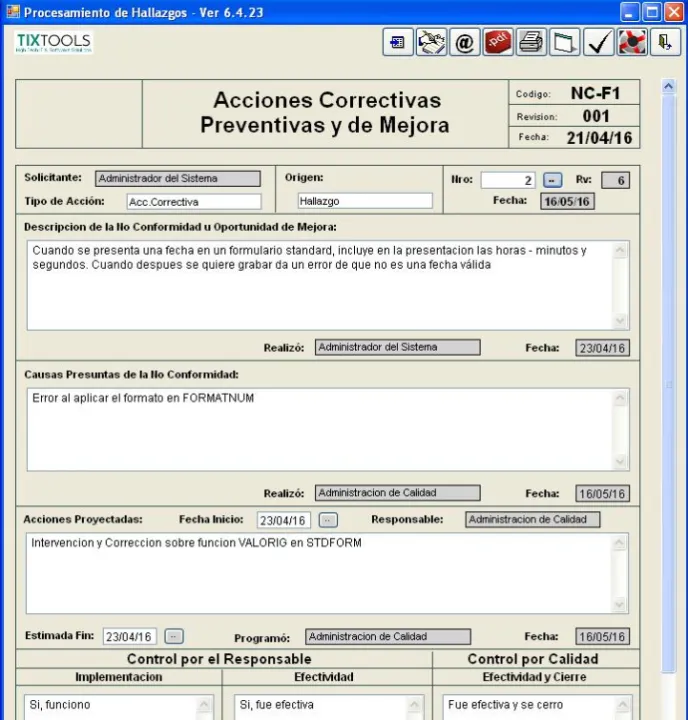Click the blank window icon in toolbar
The height and width of the screenshot is (720, 688).
click(565, 42)
